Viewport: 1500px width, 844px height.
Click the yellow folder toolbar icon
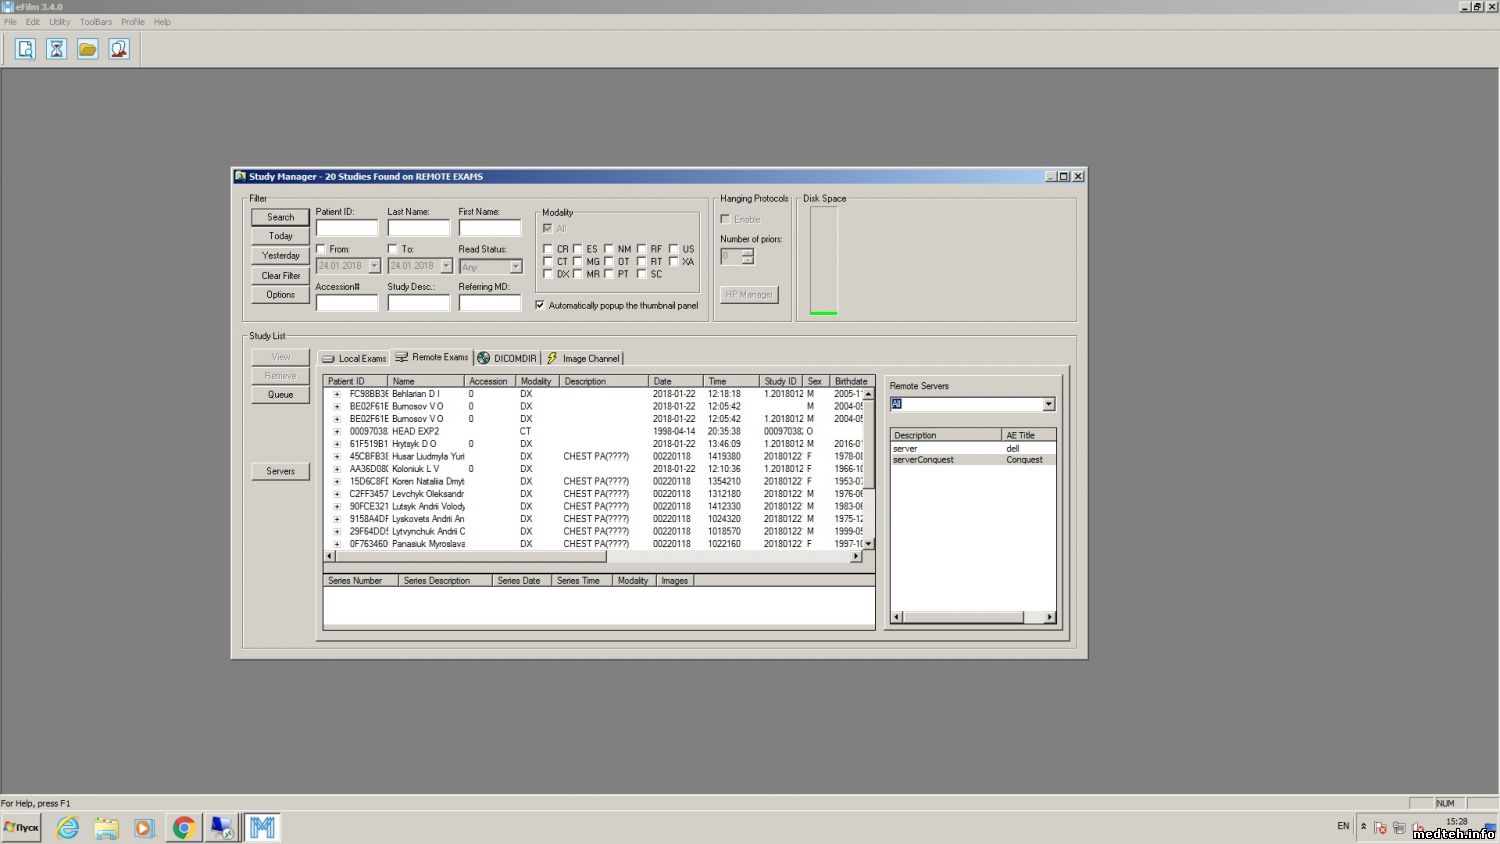[88, 49]
